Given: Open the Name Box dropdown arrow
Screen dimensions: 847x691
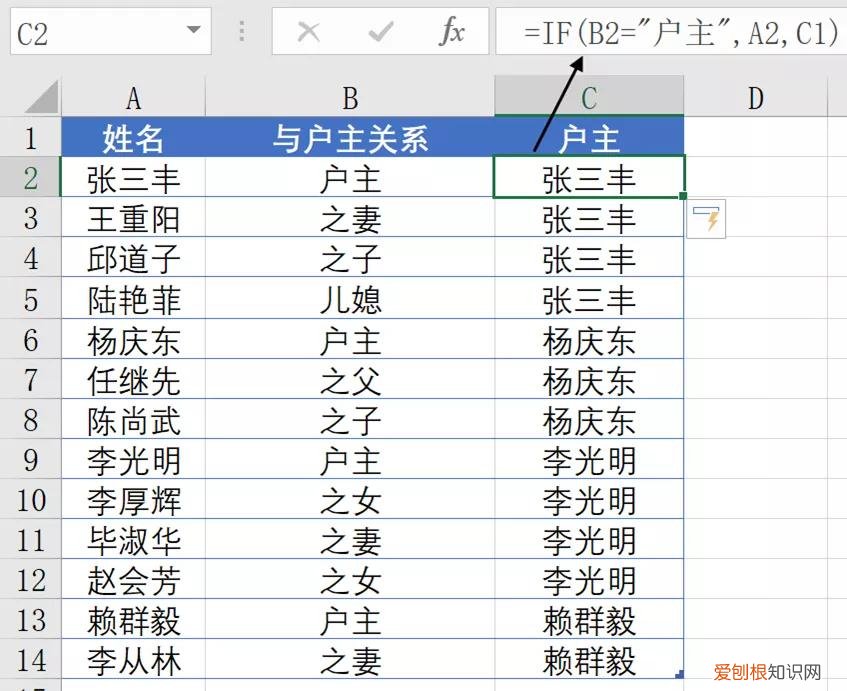Looking at the screenshot, I should tap(195, 31).
